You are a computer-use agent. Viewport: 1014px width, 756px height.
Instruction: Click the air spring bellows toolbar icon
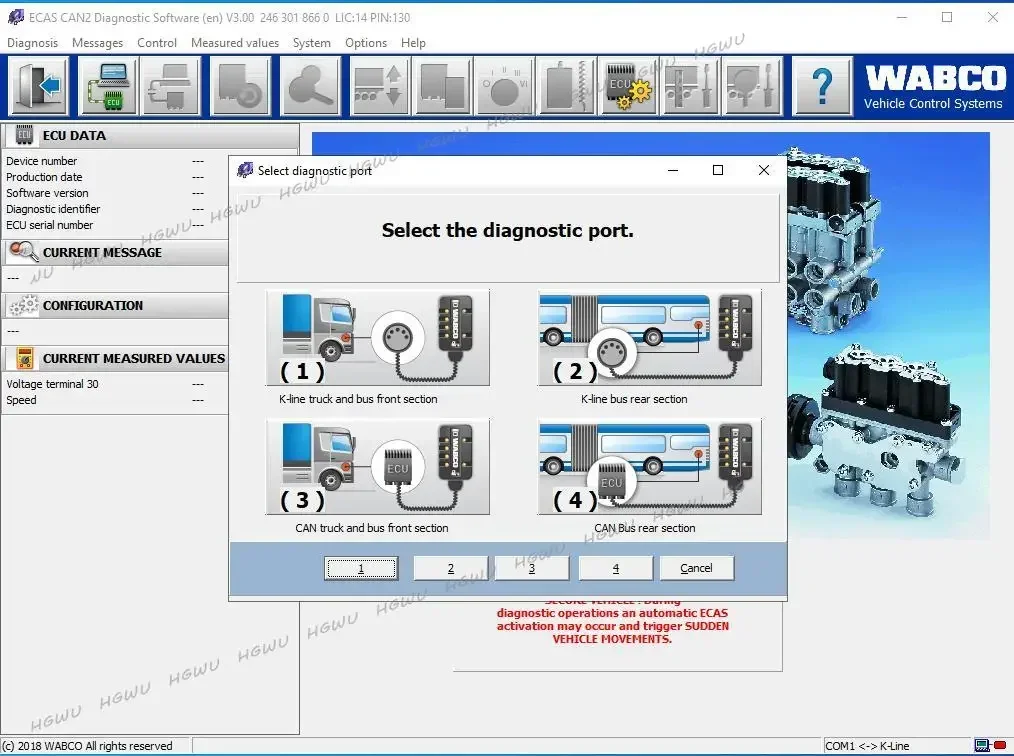566,86
